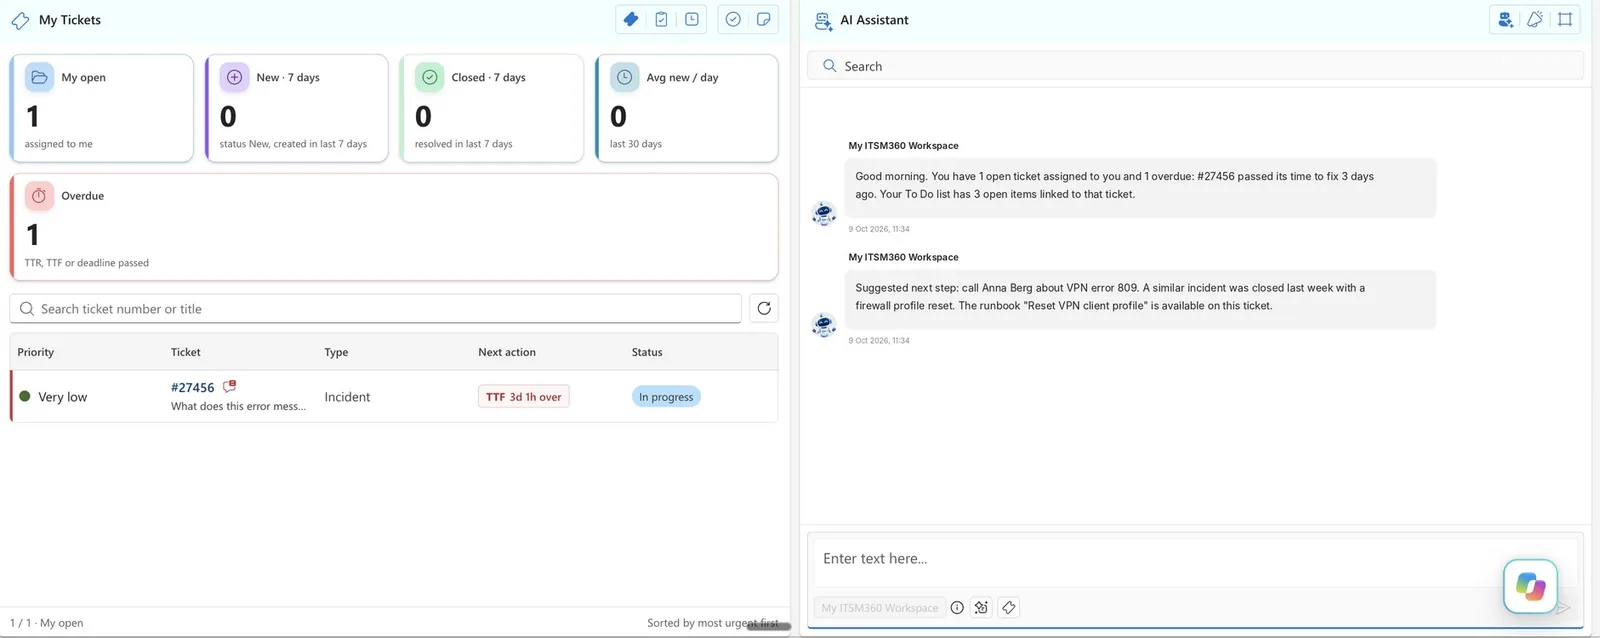Click the TTF 3d 1h over badge
The image size is (1600, 638).
(523, 397)
